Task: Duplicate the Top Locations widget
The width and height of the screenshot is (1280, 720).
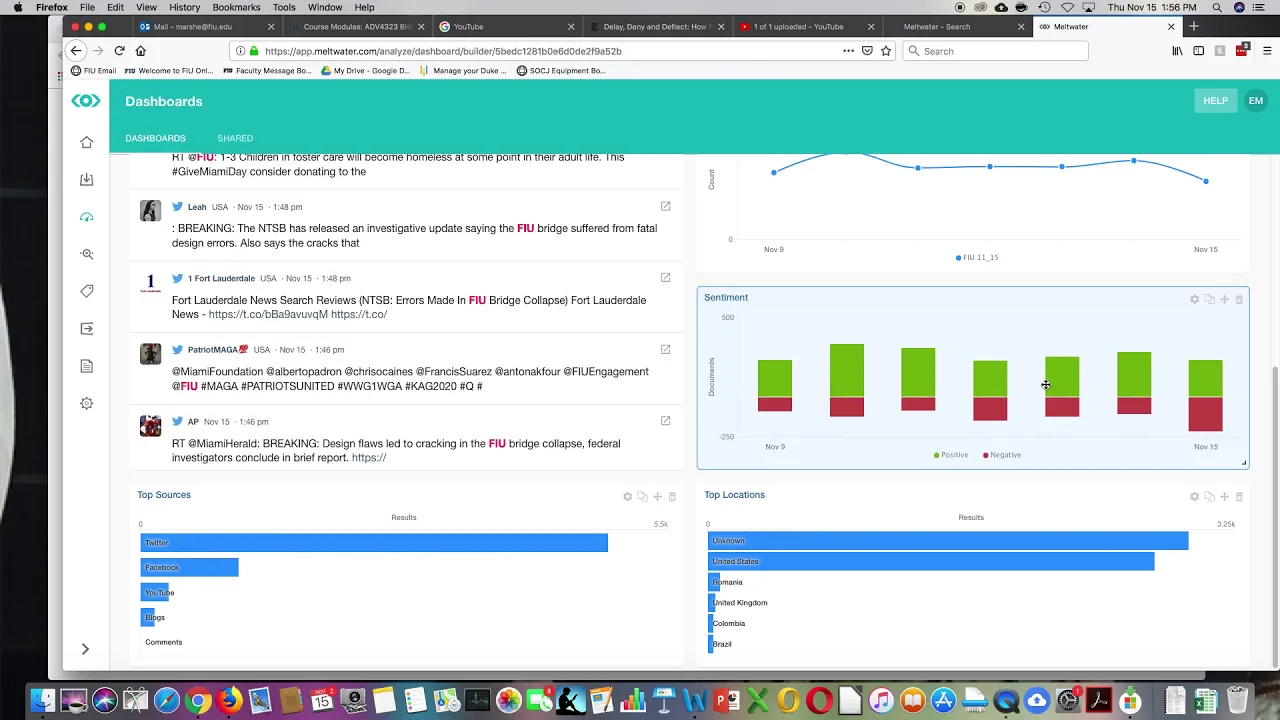Action: point(1209,496)
